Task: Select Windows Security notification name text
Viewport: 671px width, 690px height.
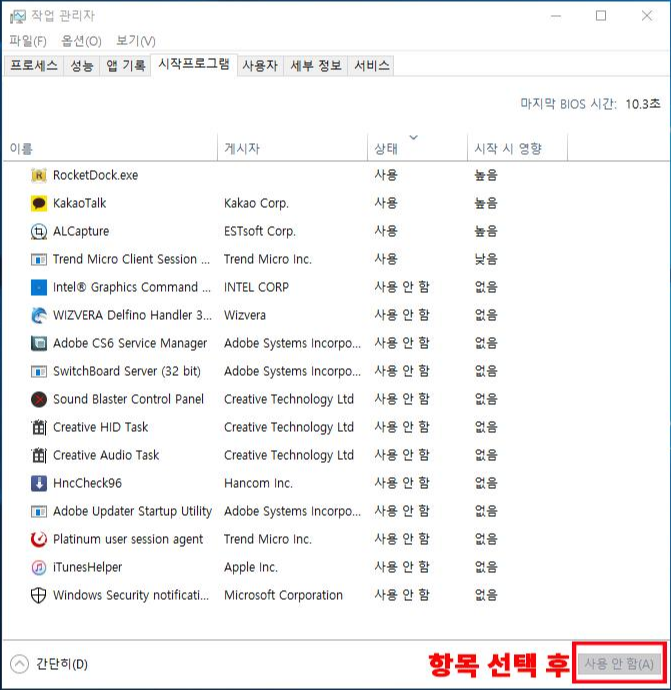Action: pyautogui.click(x=131, y=595)
